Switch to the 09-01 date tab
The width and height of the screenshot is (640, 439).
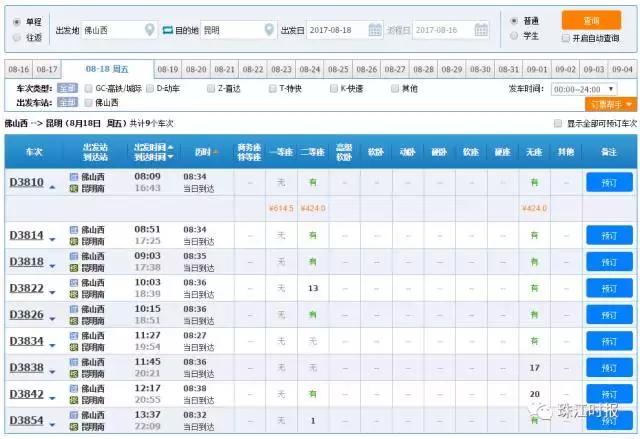(537, 69)
